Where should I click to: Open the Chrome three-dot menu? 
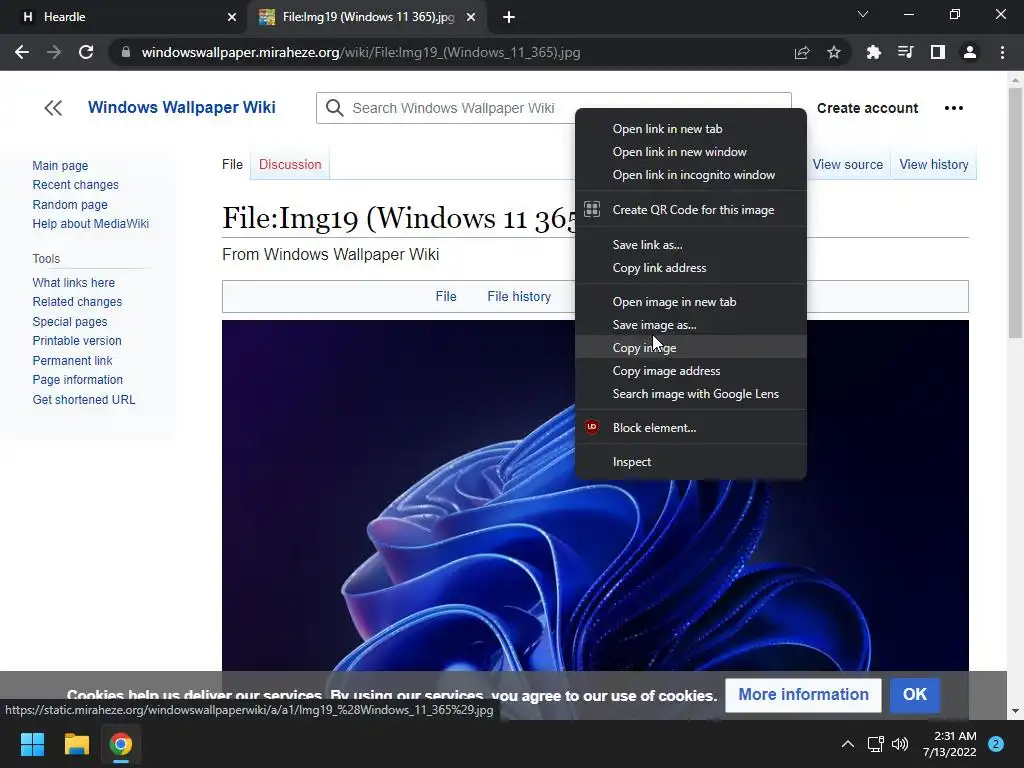(x=1002, y=52)
